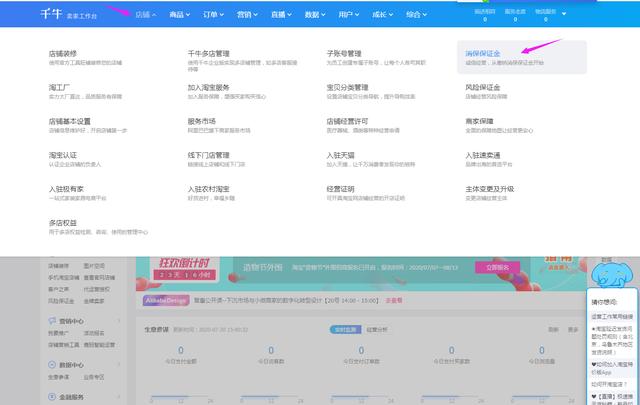
Task: Open 千牛多店管理 menu entry
Action: click(x=209, y=53)
